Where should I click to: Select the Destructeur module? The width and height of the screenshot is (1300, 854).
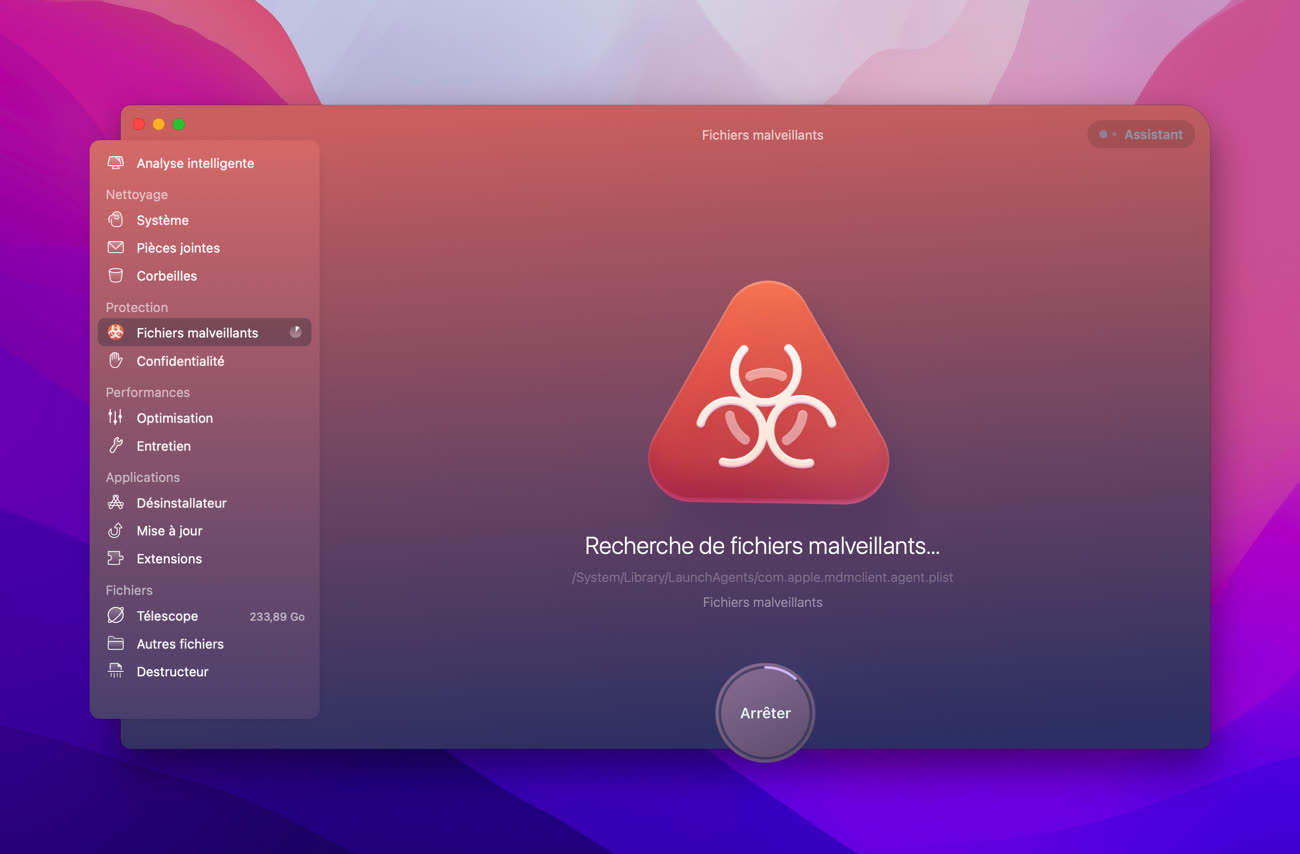point(205,672)
